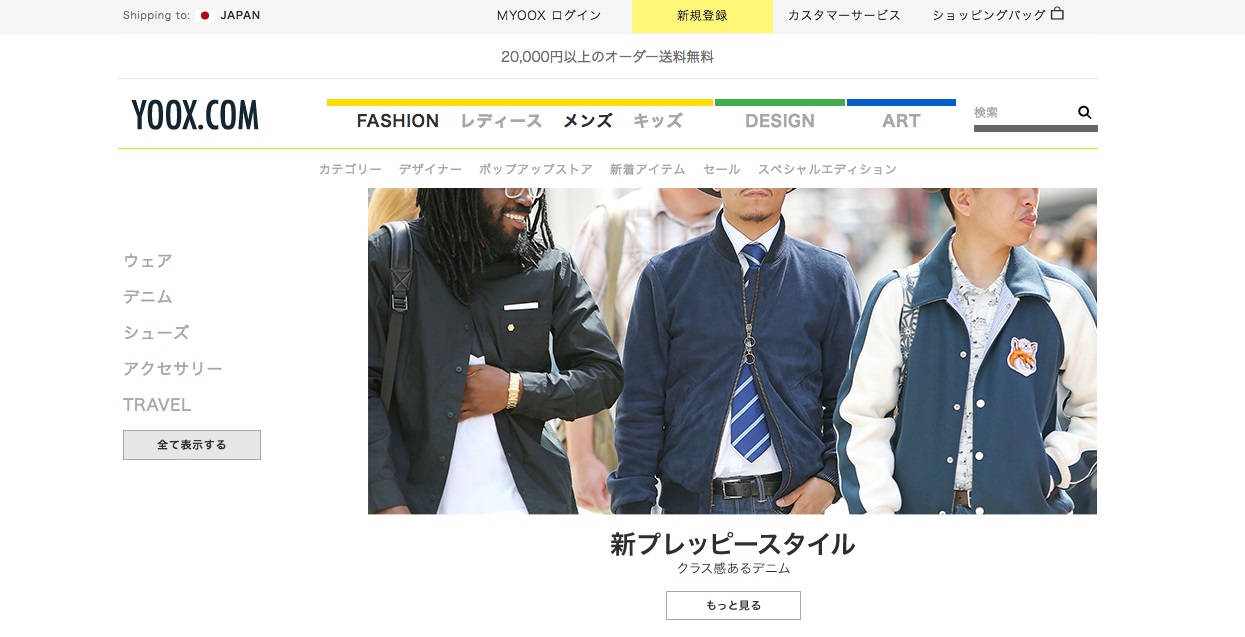Open the MYOOX ログイン link
This screenshot has height=637, width=1245.
pos(549,16)
